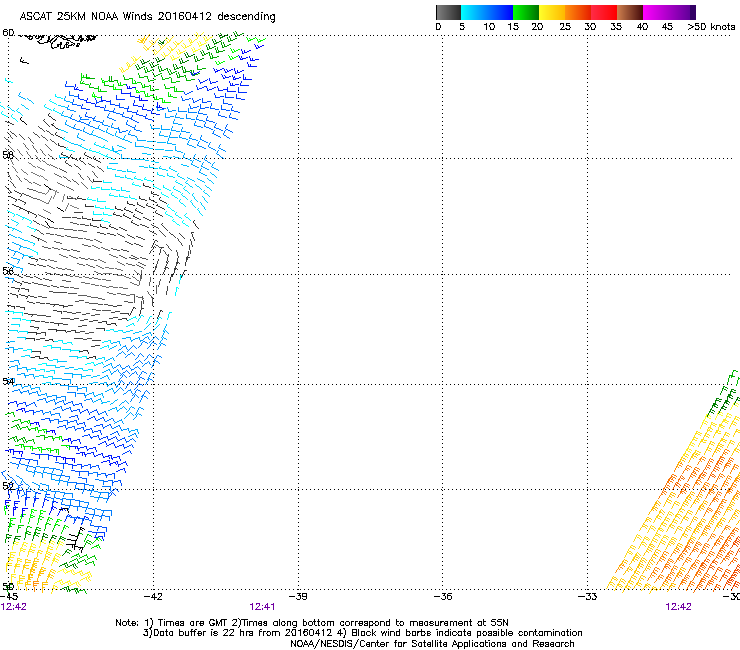Click the right-side purple time '12:42'

678,607
